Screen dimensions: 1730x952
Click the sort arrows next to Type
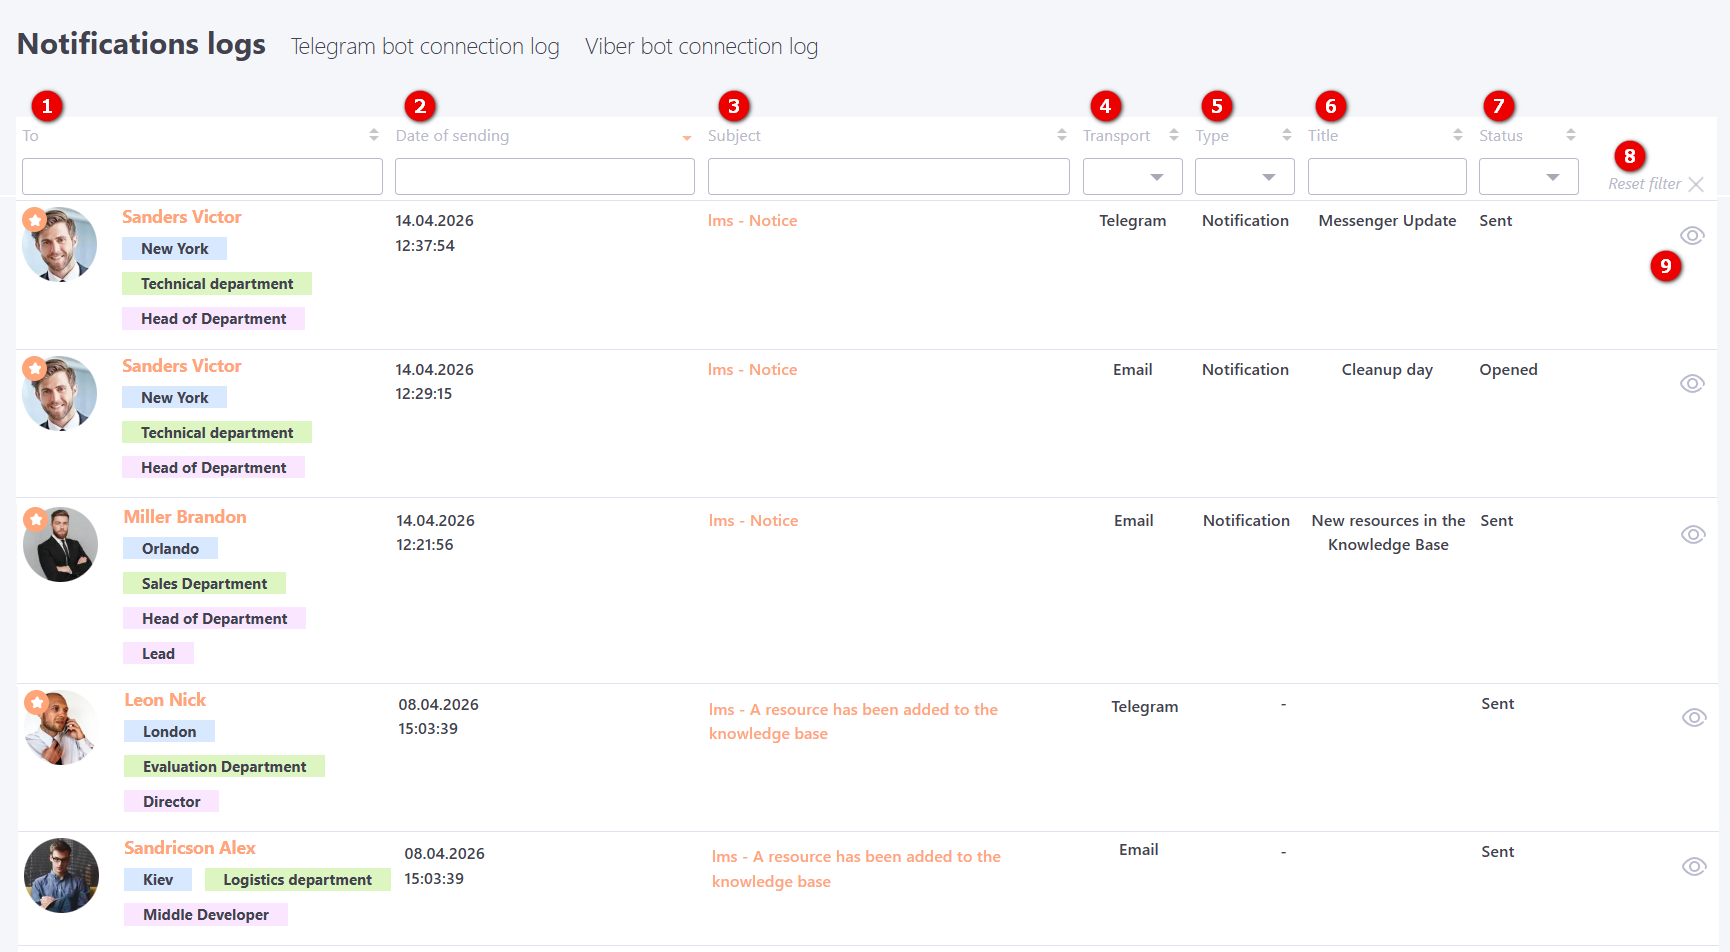[x=1286, y=135]
